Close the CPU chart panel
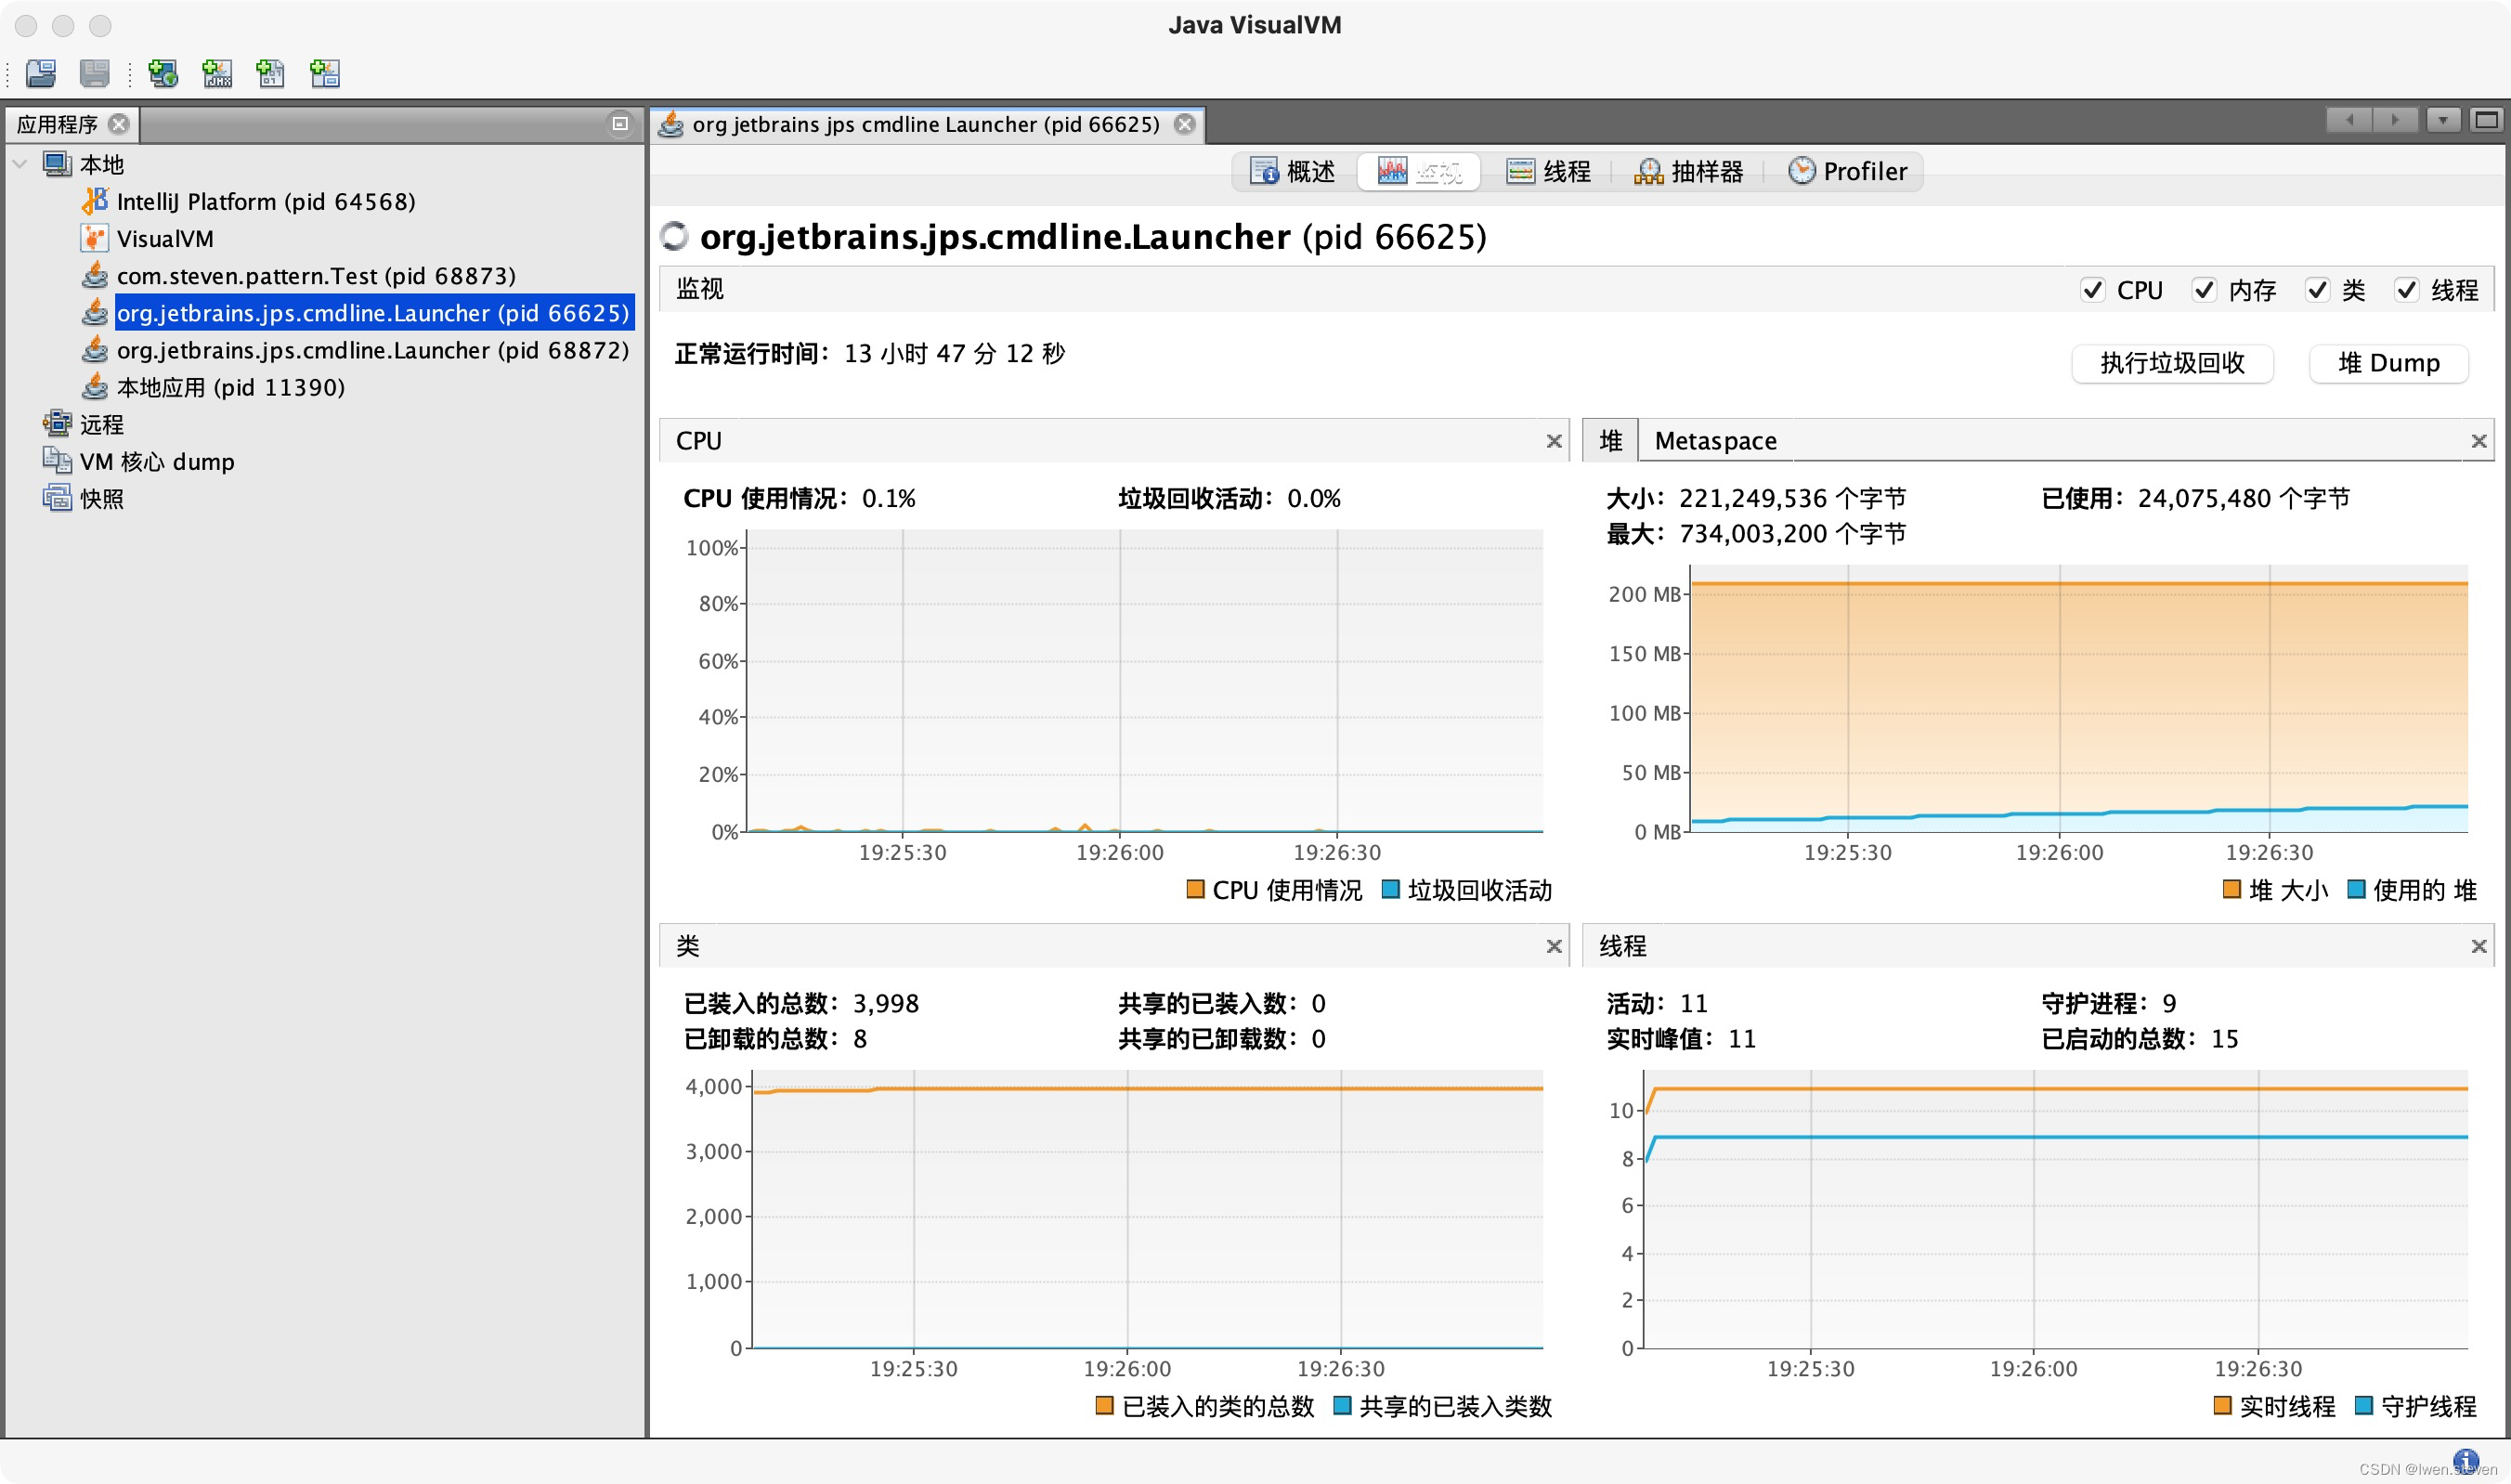This screenshot has height=1484, width=2511. click(1554, 441)
